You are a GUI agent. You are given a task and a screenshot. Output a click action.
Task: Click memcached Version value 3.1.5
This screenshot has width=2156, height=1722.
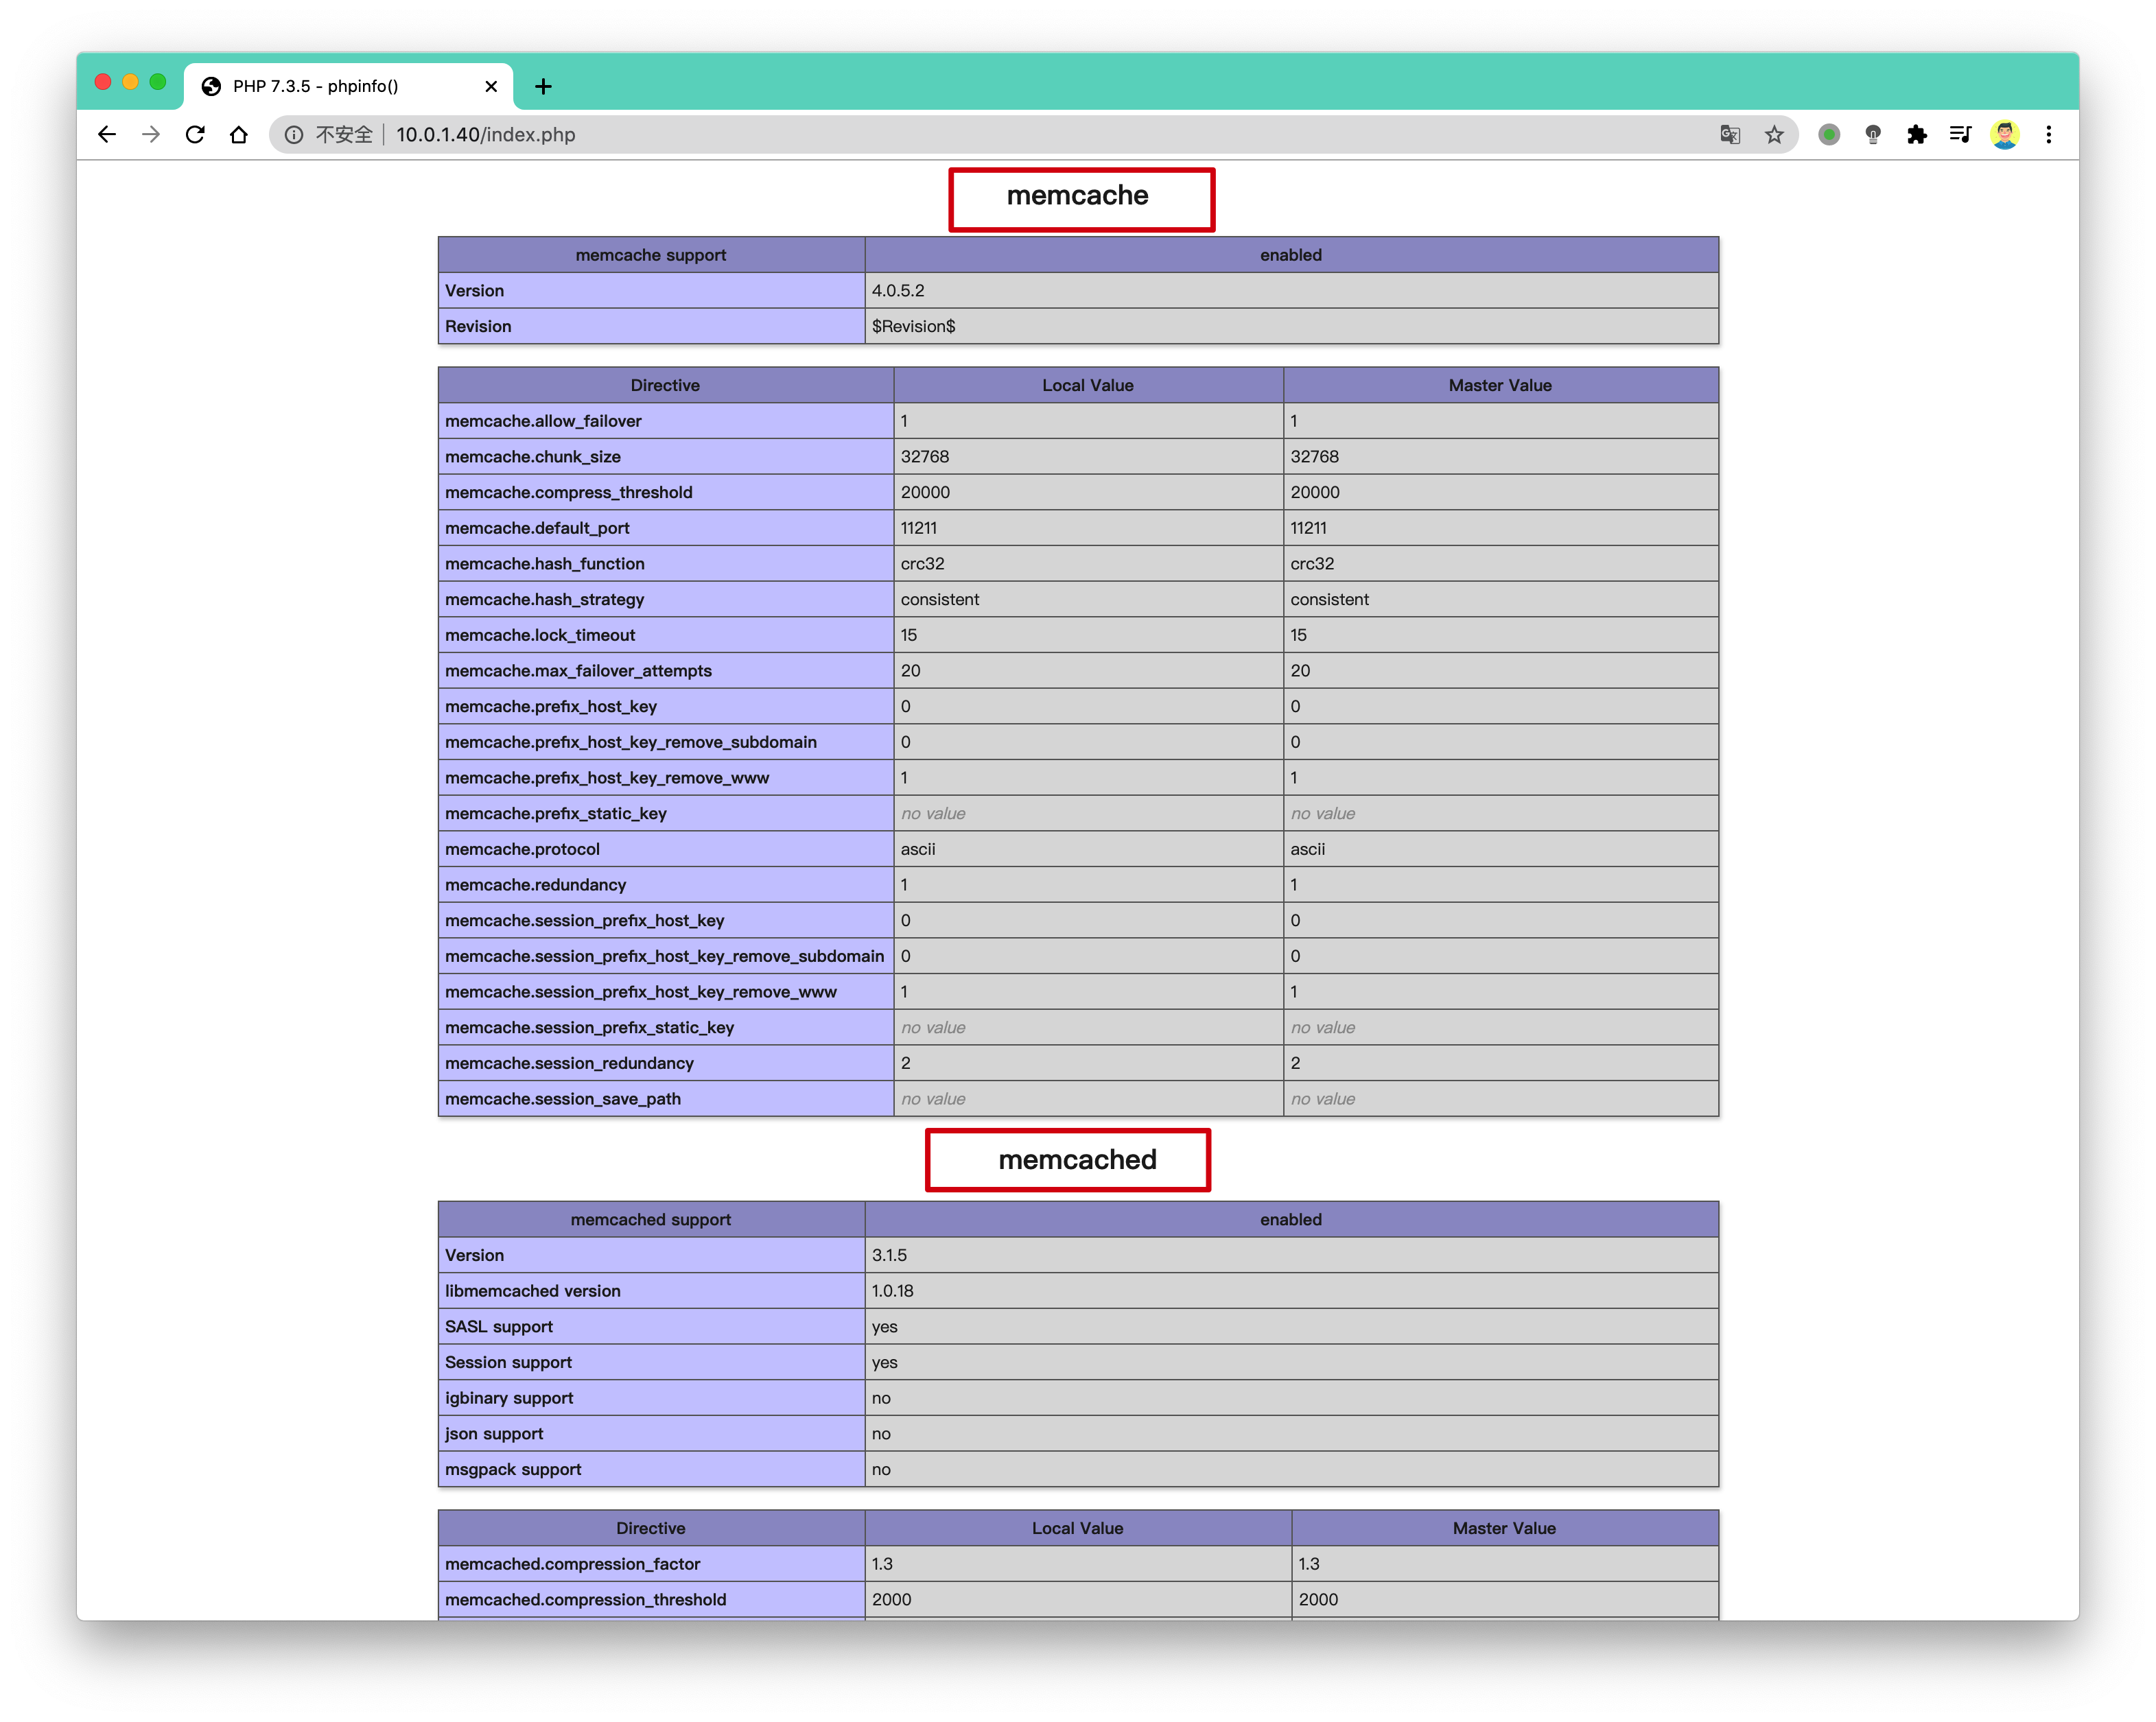(x=889, y=1255)
